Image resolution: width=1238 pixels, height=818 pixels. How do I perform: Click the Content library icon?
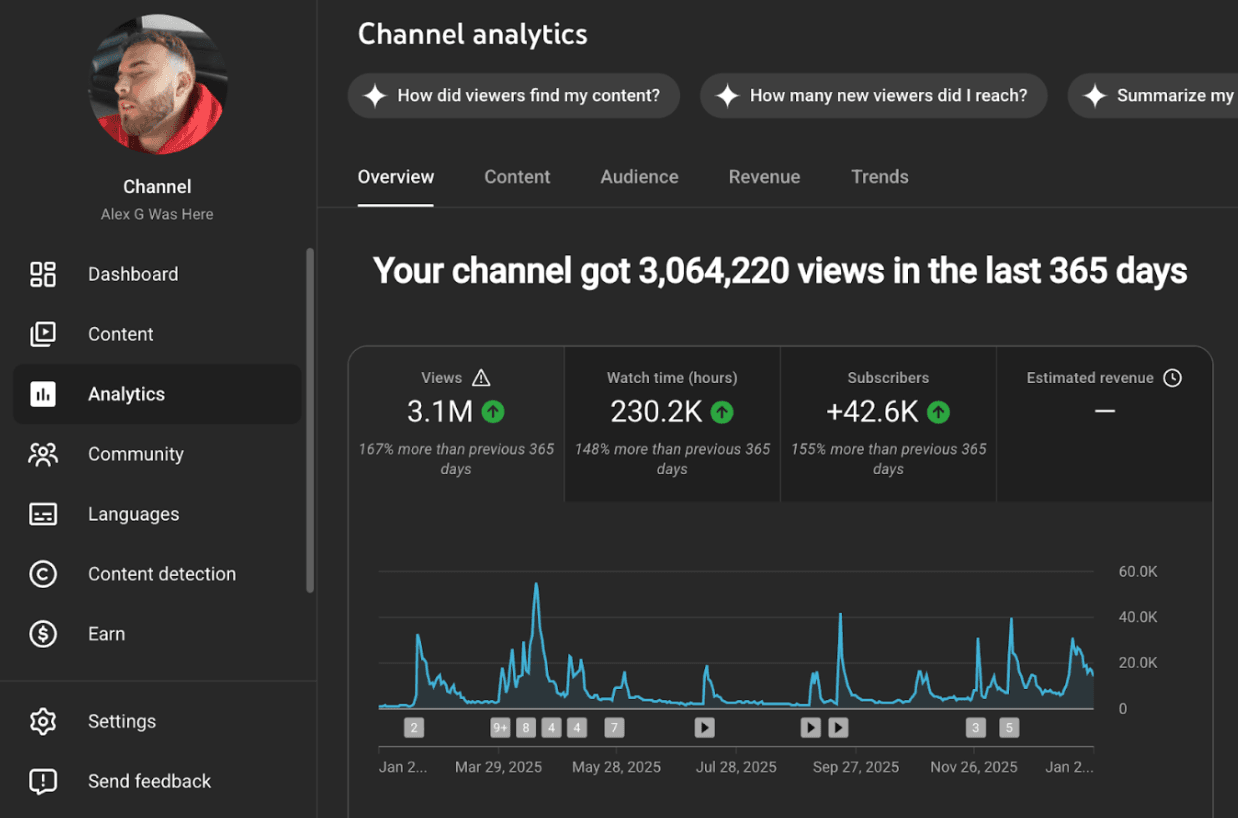click(43, 334)
